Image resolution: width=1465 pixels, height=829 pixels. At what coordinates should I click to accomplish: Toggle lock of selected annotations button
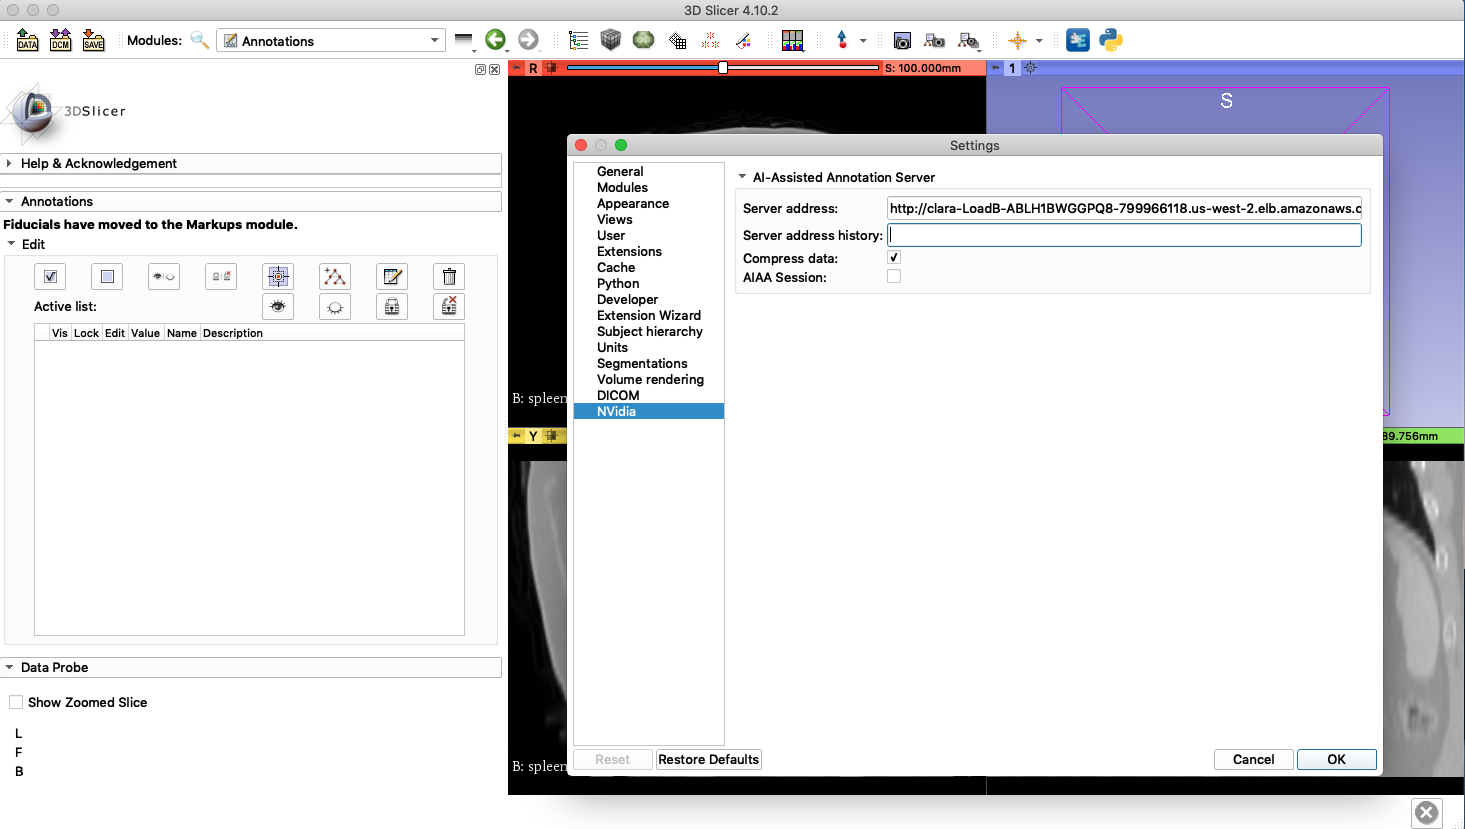click(x=221, y=276)
